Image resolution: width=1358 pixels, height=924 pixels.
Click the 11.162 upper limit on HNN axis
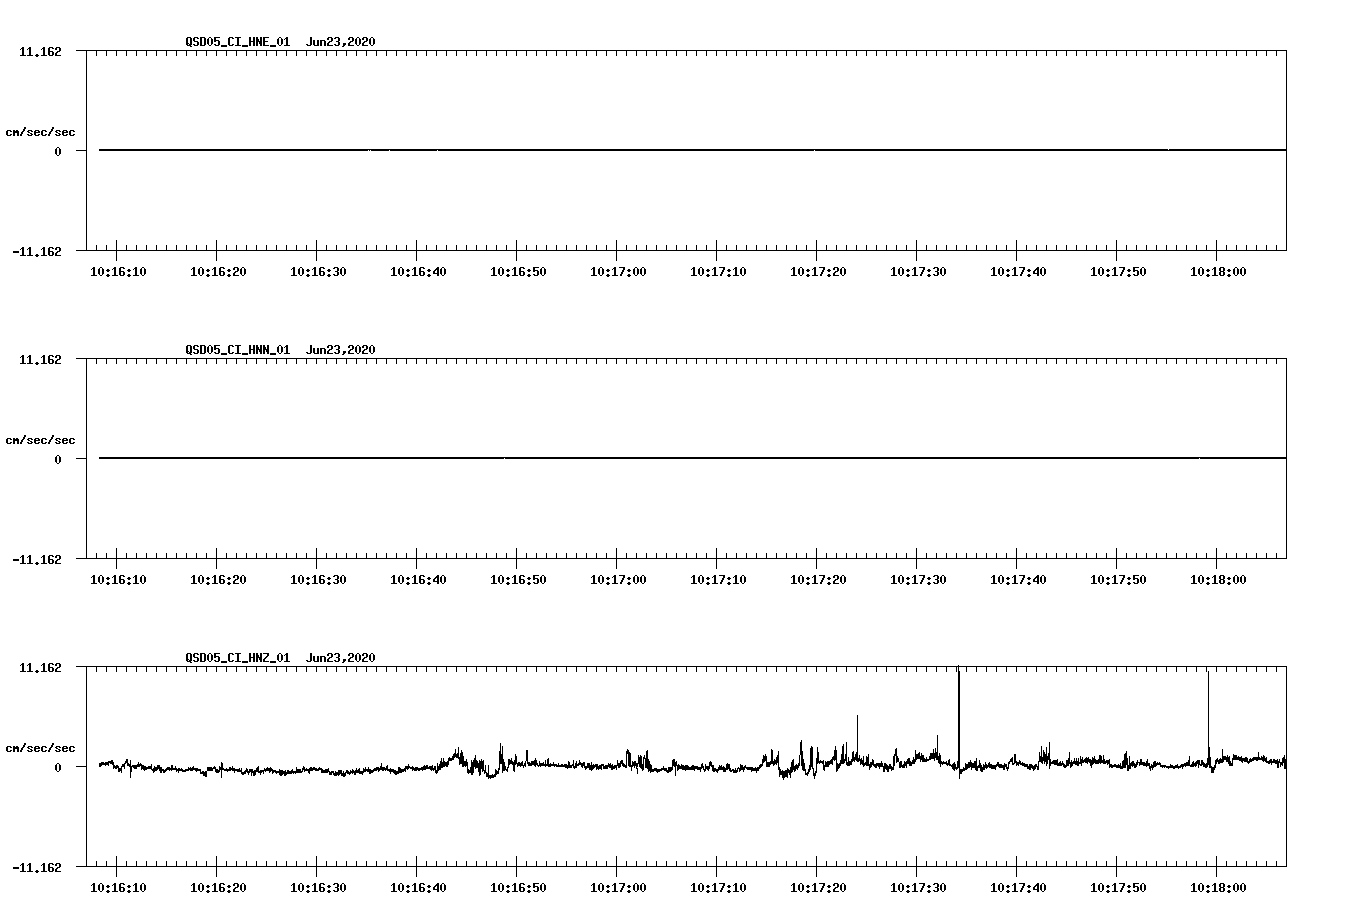tap(40, 359)
